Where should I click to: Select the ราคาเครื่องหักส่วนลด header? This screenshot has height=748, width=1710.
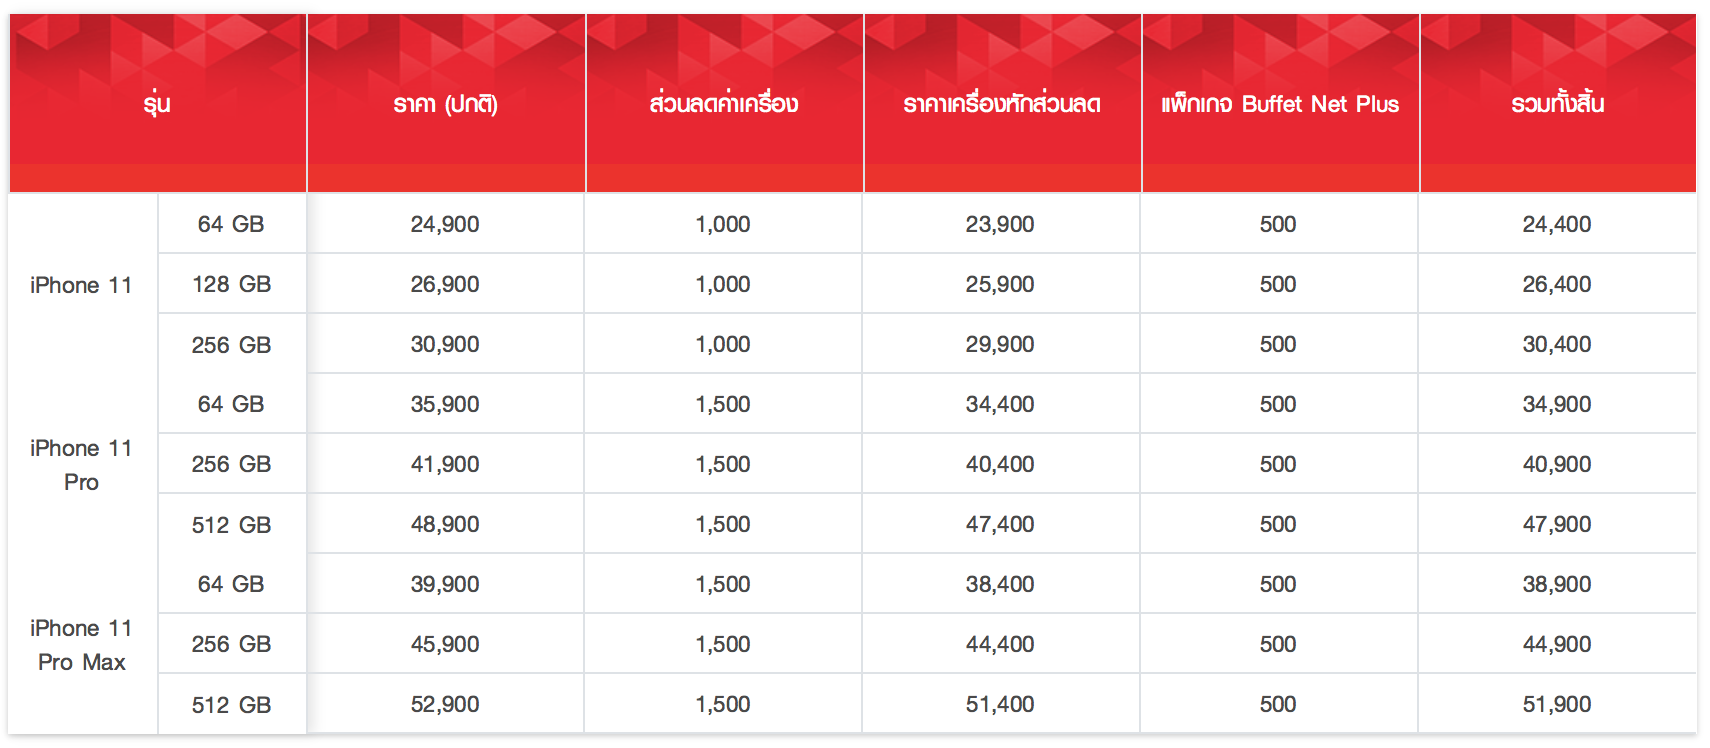[x=1002, y=103]
